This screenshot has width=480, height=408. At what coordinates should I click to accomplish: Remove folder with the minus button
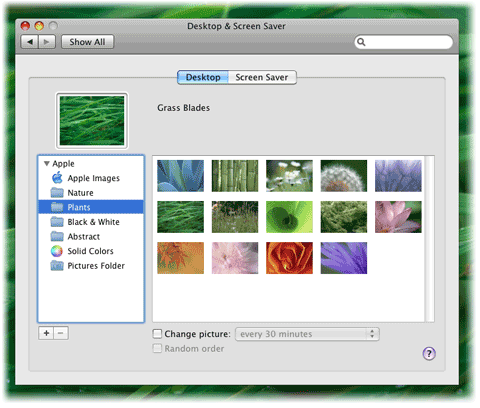61,333
